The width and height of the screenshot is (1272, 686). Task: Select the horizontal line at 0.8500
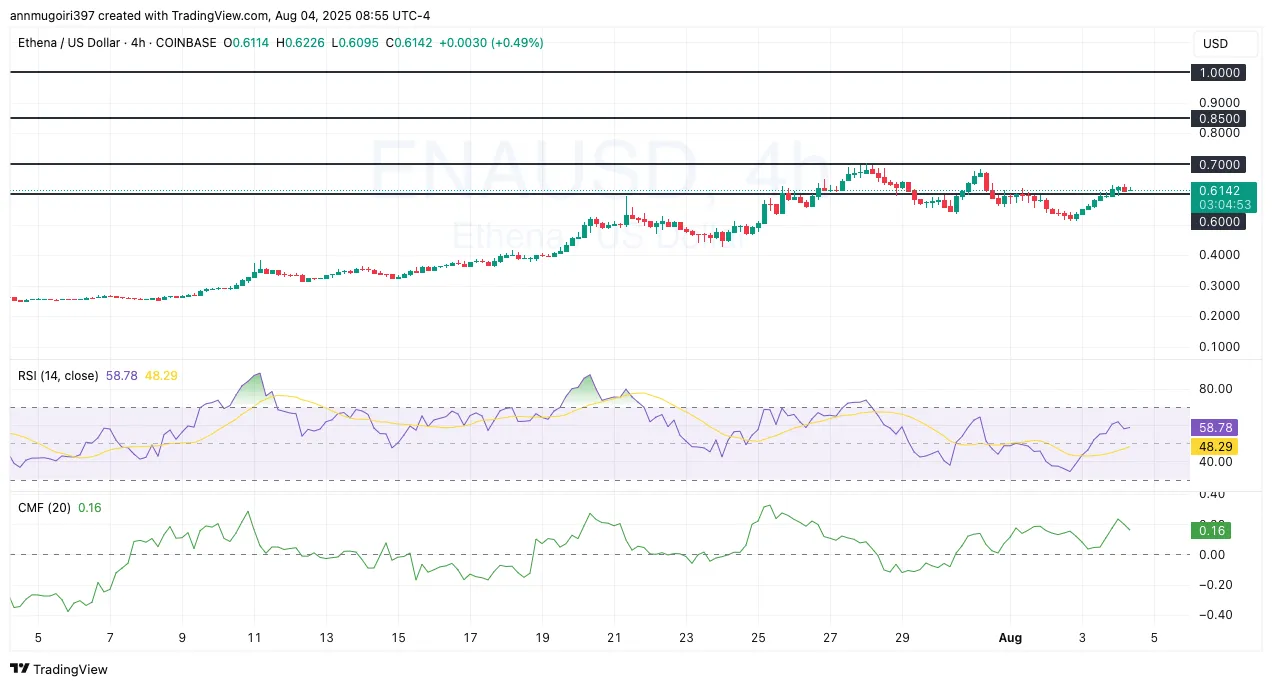tap(600, 118)
